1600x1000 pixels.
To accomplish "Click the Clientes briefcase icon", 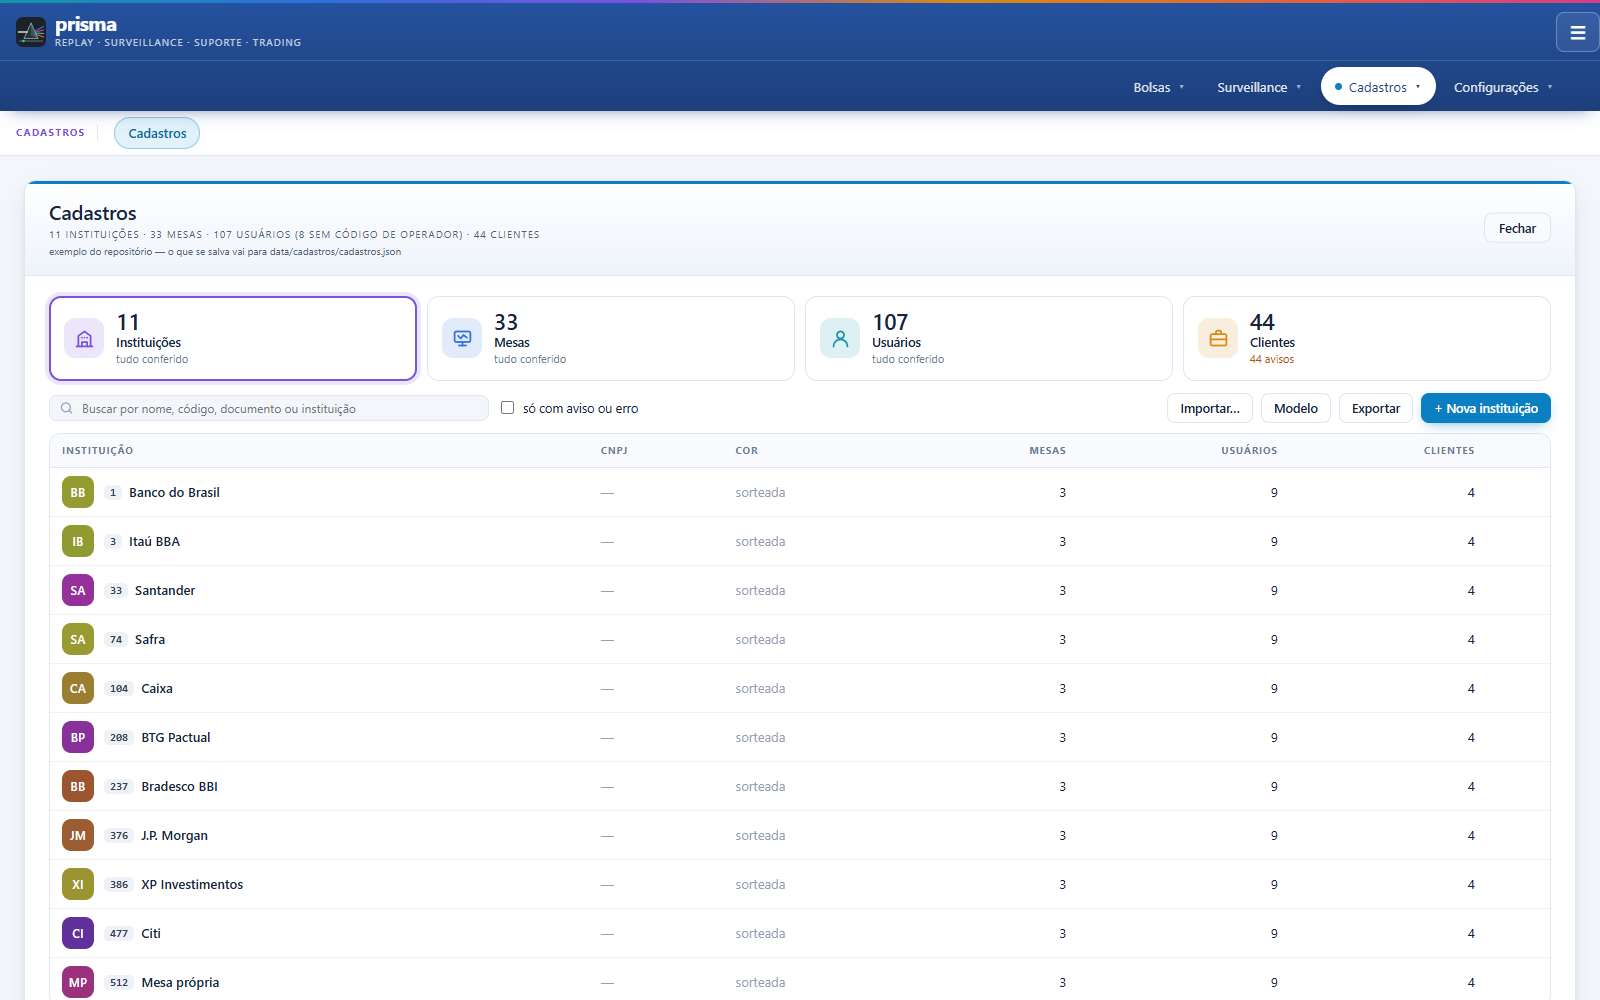I will click(x=1218, y=338).
